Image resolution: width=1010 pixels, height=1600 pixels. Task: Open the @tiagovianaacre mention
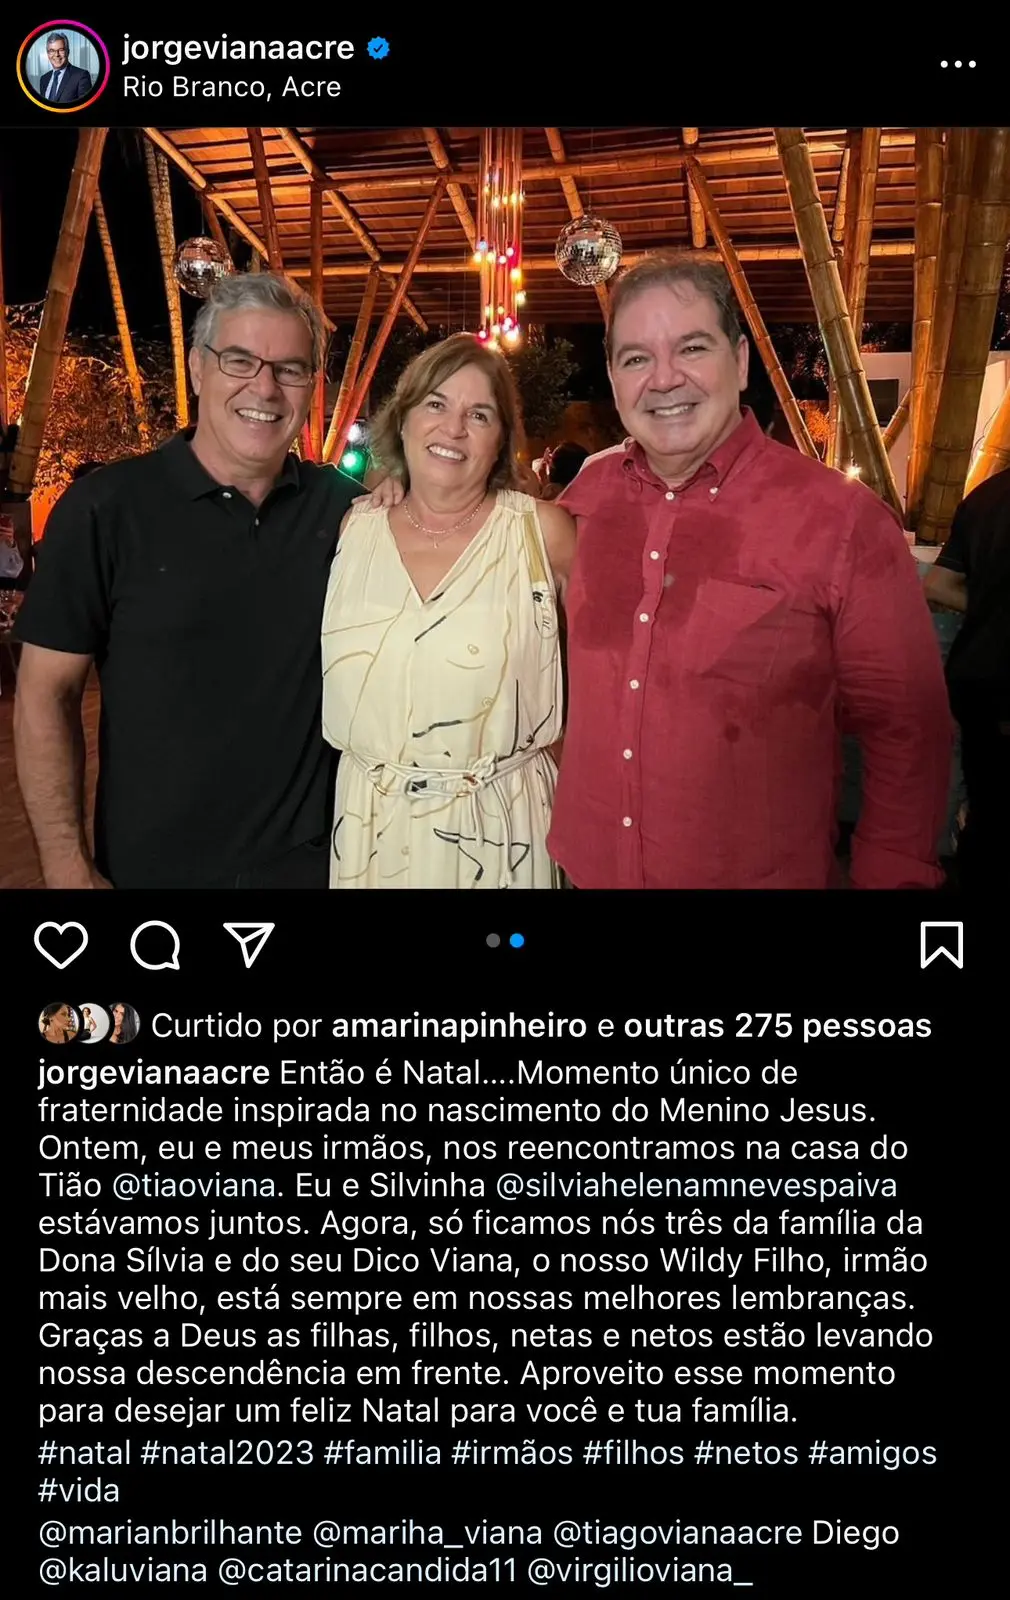pos(678,1533)
